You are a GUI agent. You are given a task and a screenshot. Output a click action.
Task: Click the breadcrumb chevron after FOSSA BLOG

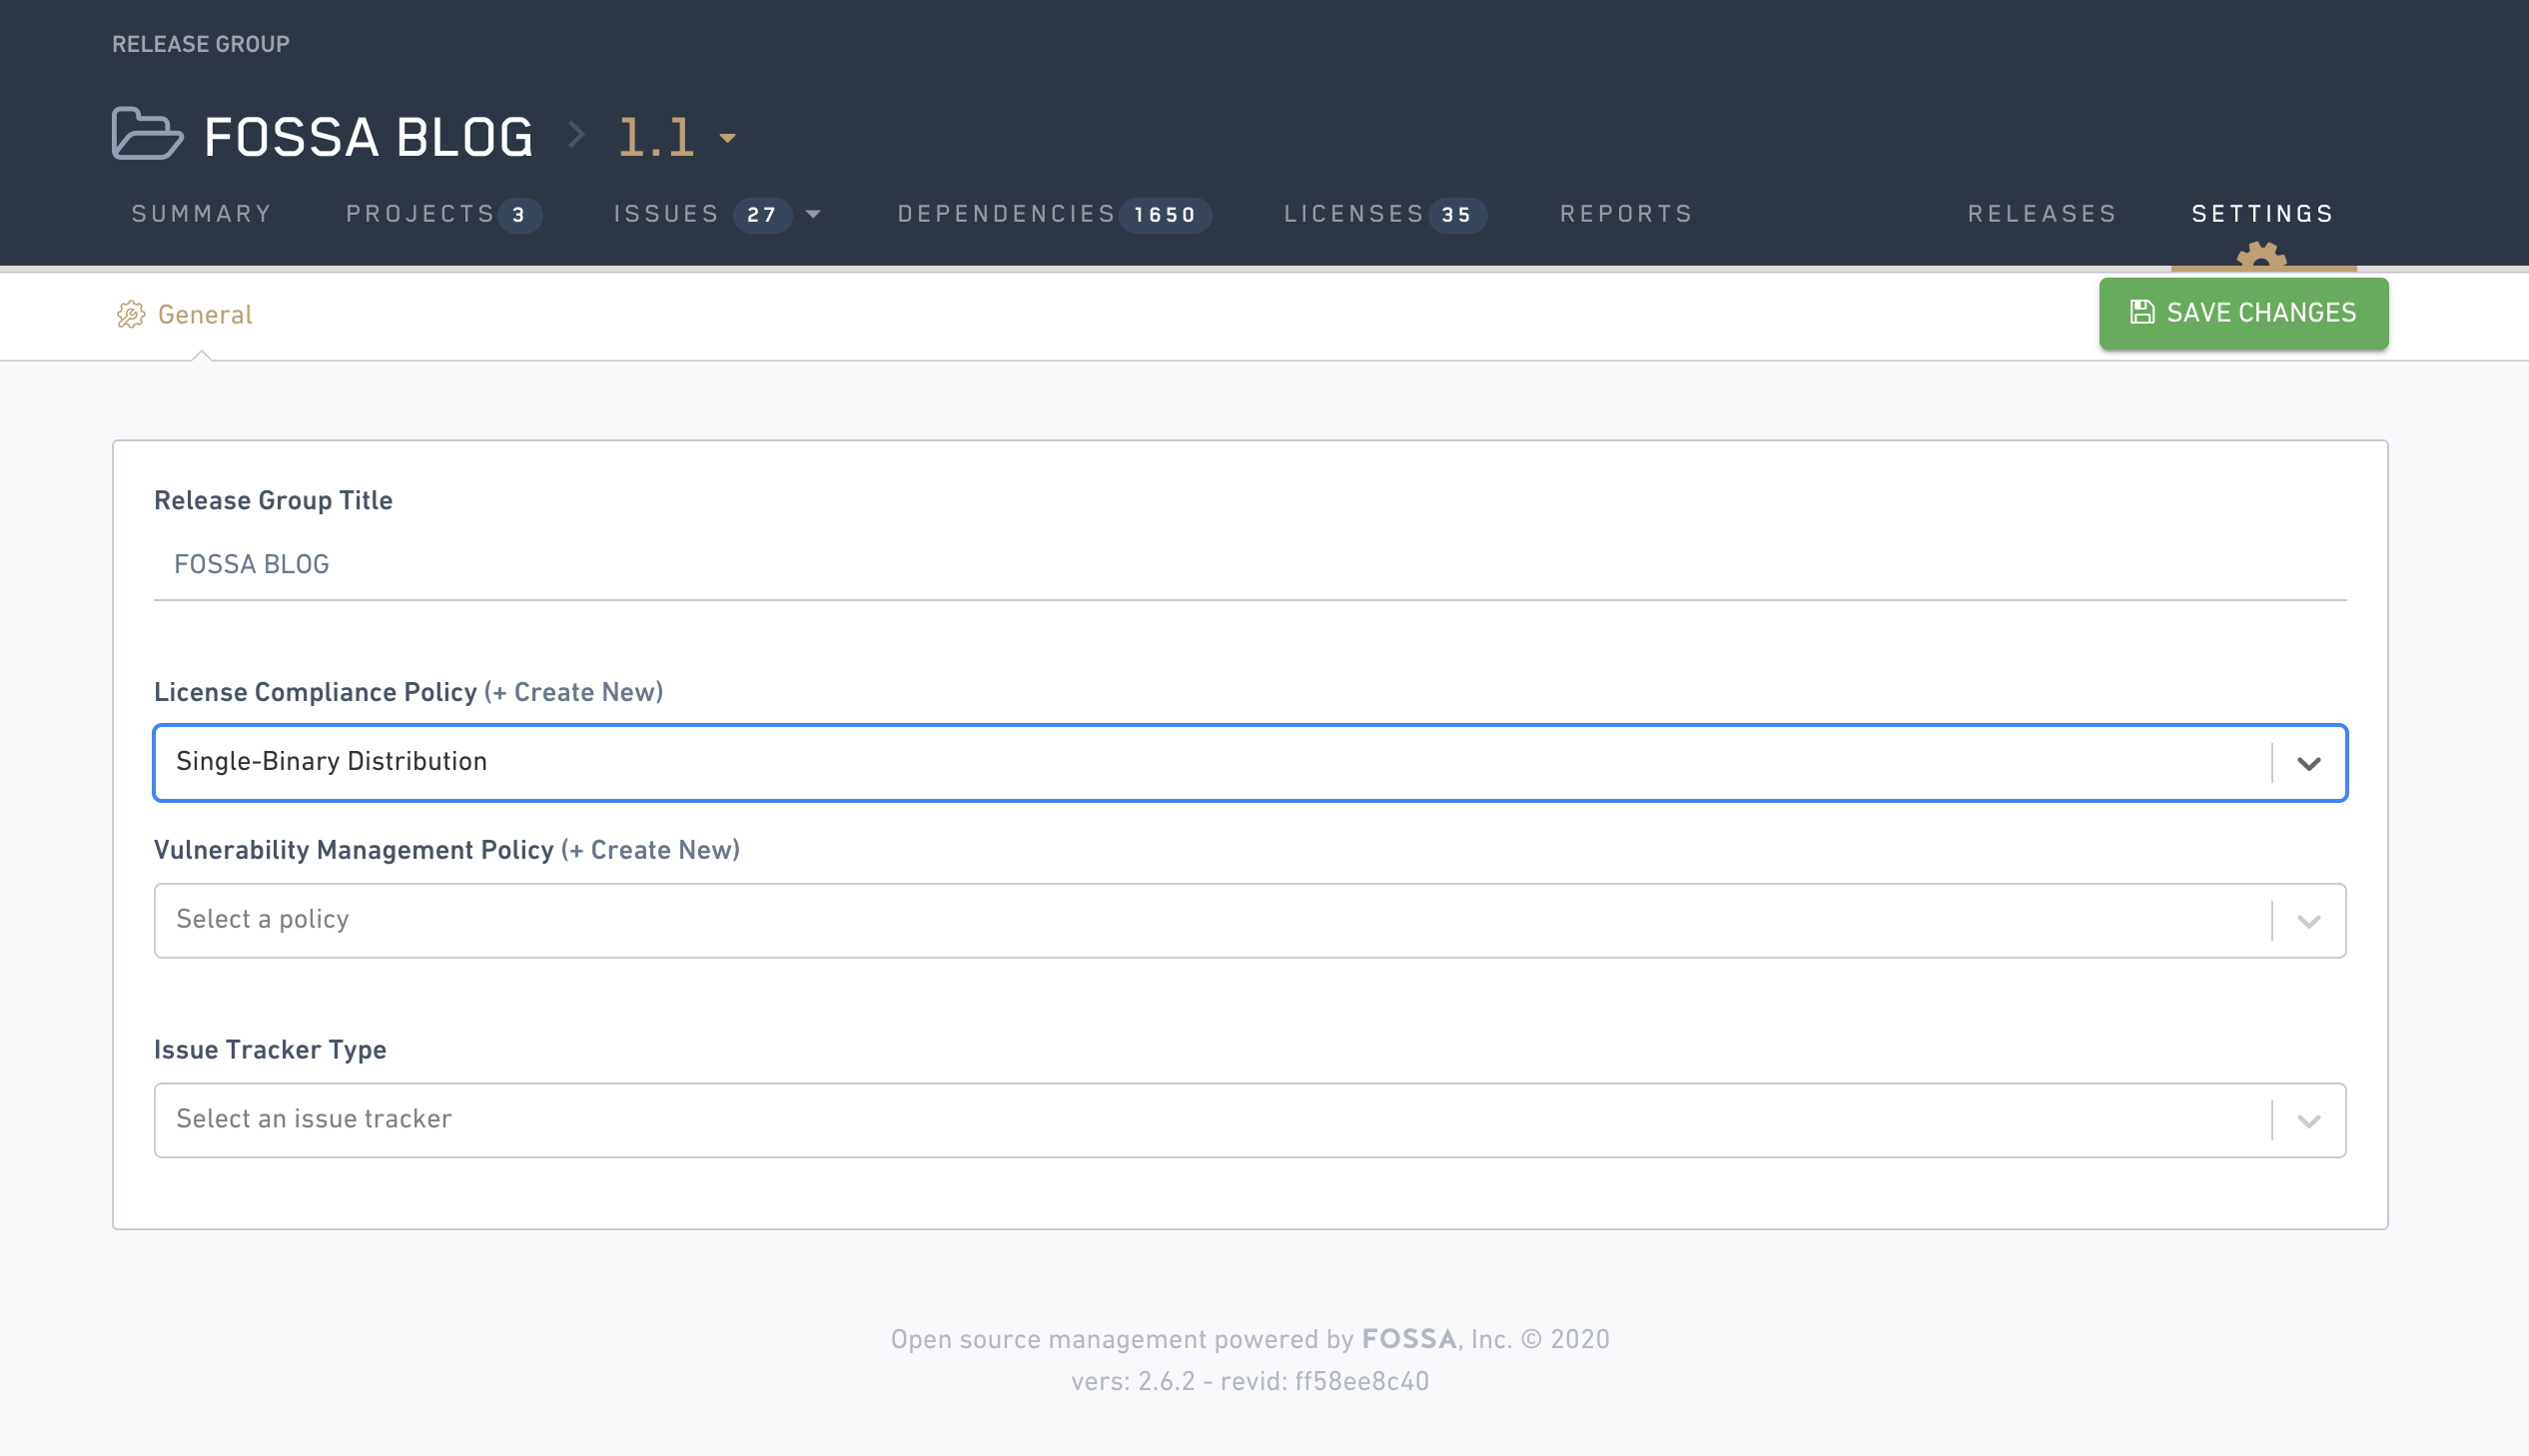[x=576, y=135]
